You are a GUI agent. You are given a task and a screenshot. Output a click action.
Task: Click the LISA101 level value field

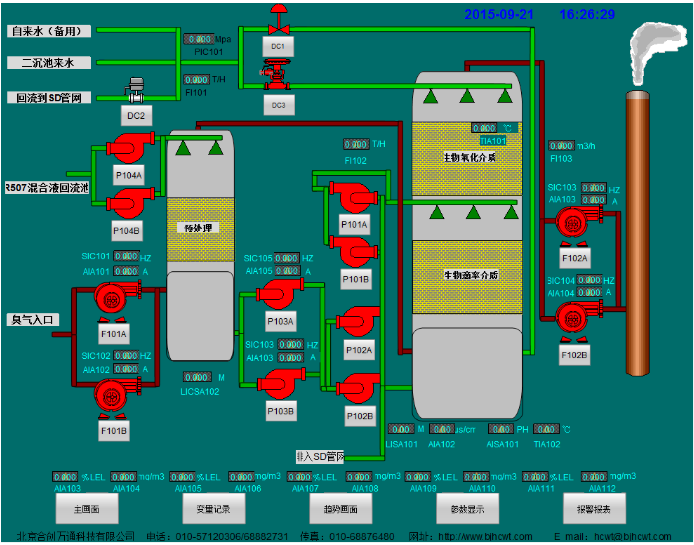click(401, 429)
